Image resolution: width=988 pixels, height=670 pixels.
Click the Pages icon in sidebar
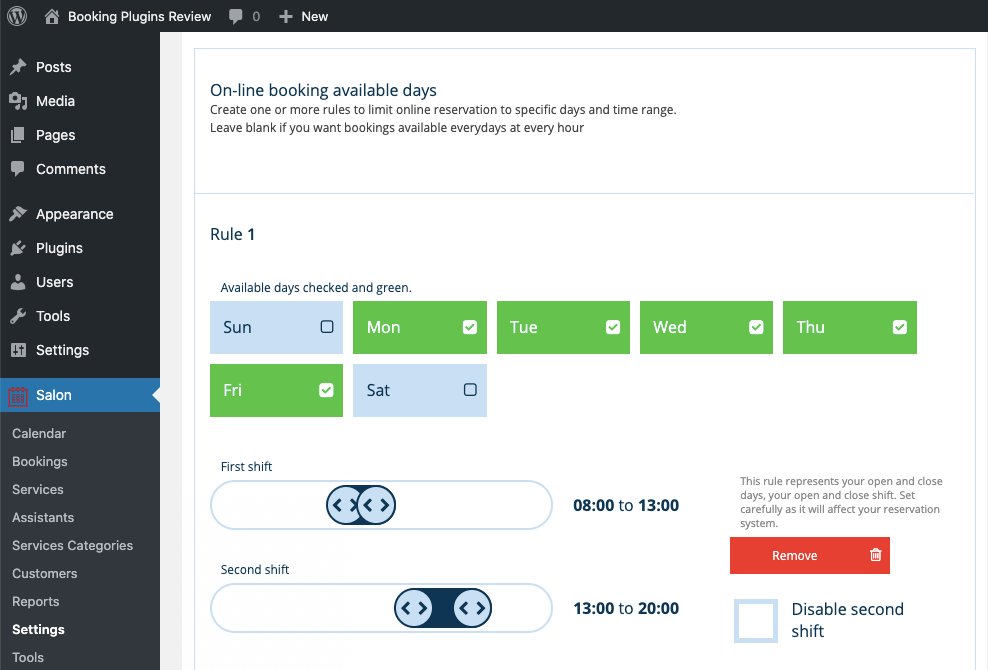tap(18, 135)
